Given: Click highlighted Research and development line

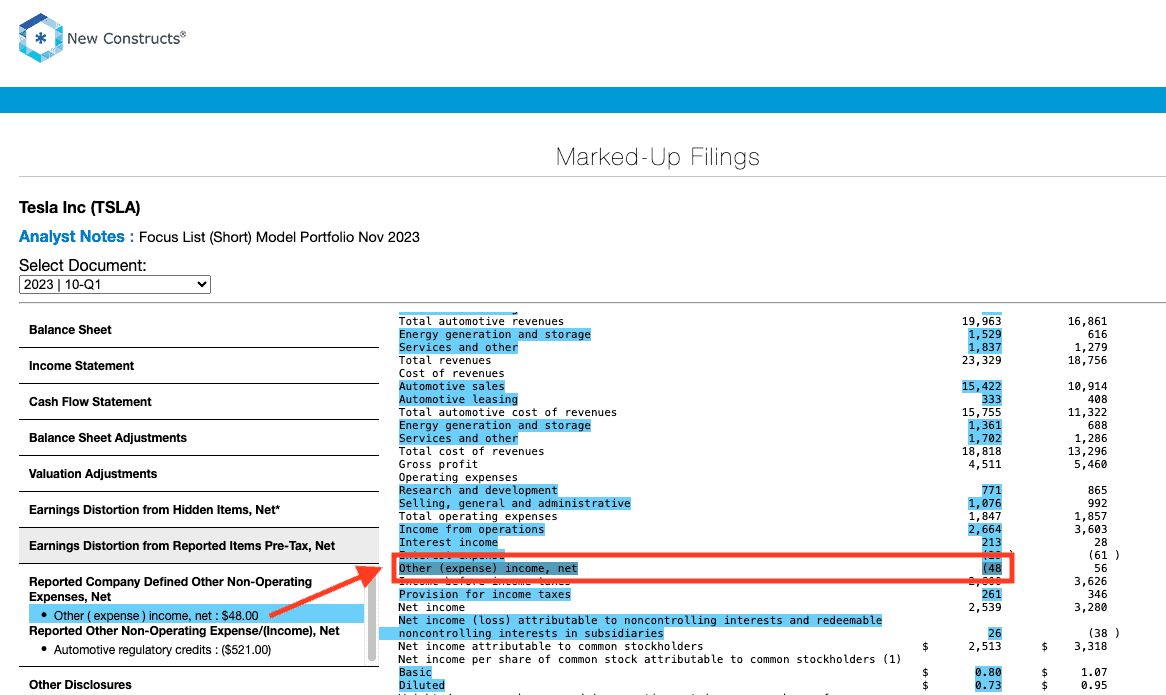Looking at the screenshot, I should coord(478,491).
